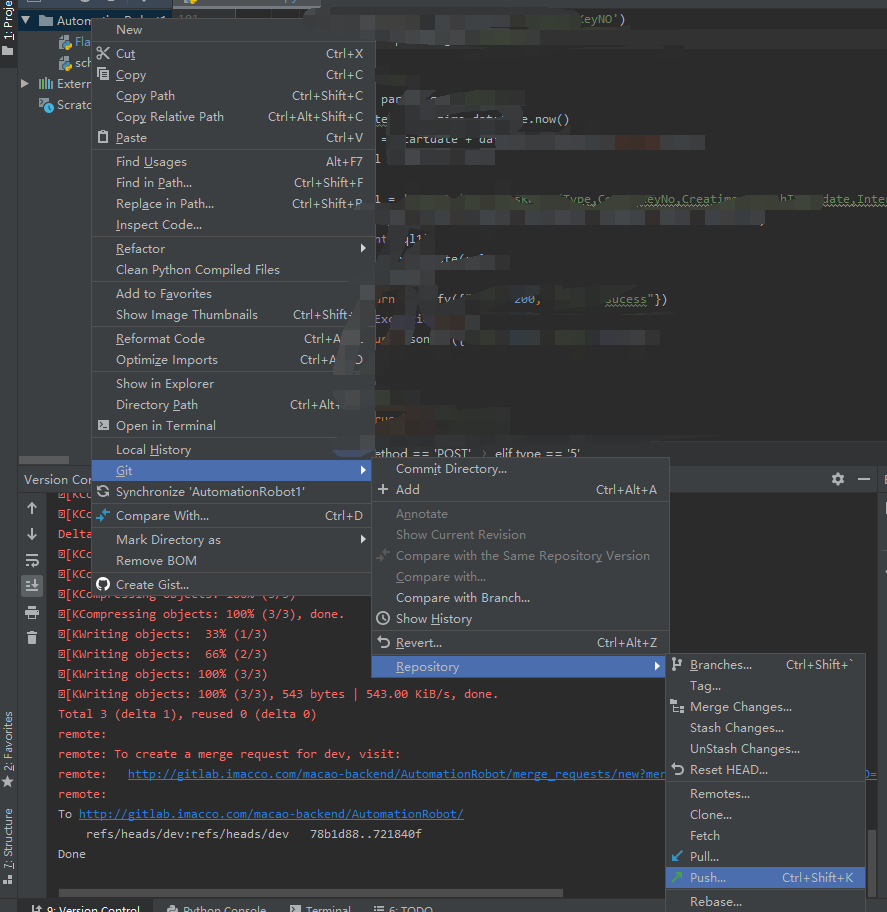Collapse the AutomationRobot1 project tree node
Screen dimensions: 887x912
[26, 20]
